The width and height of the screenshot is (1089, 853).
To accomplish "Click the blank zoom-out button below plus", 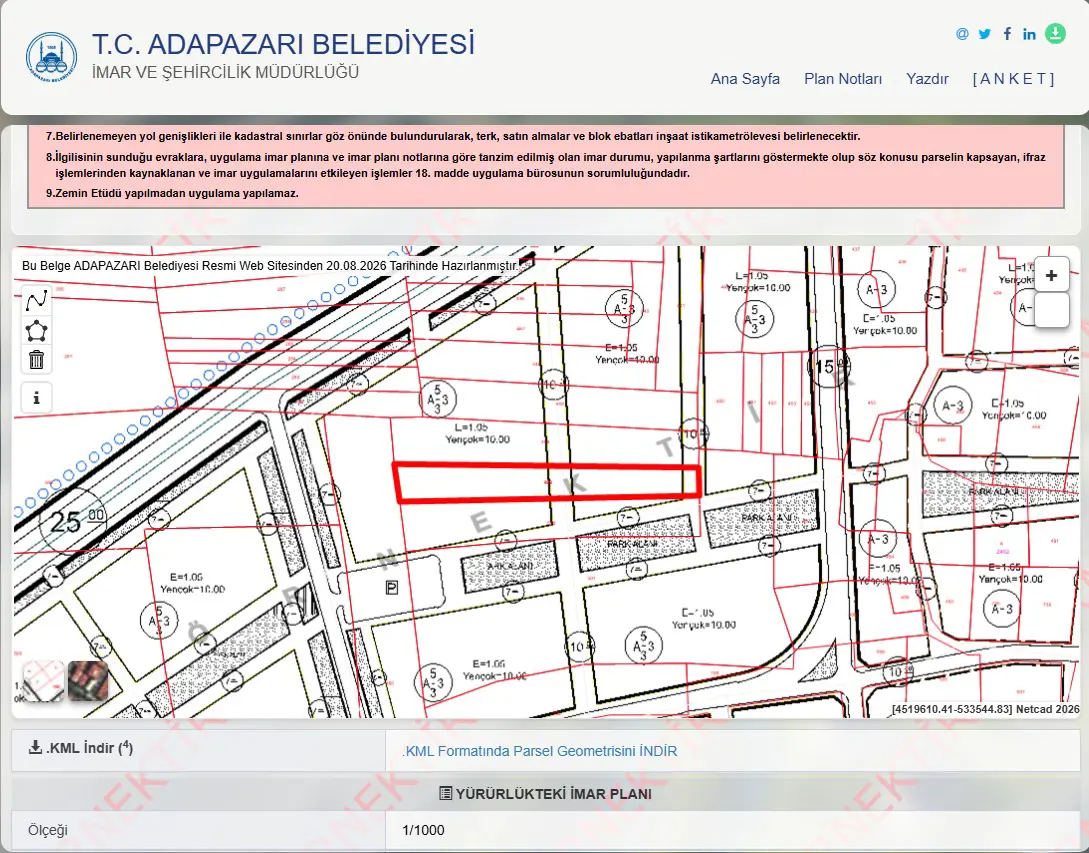I will pos(1051,310).
